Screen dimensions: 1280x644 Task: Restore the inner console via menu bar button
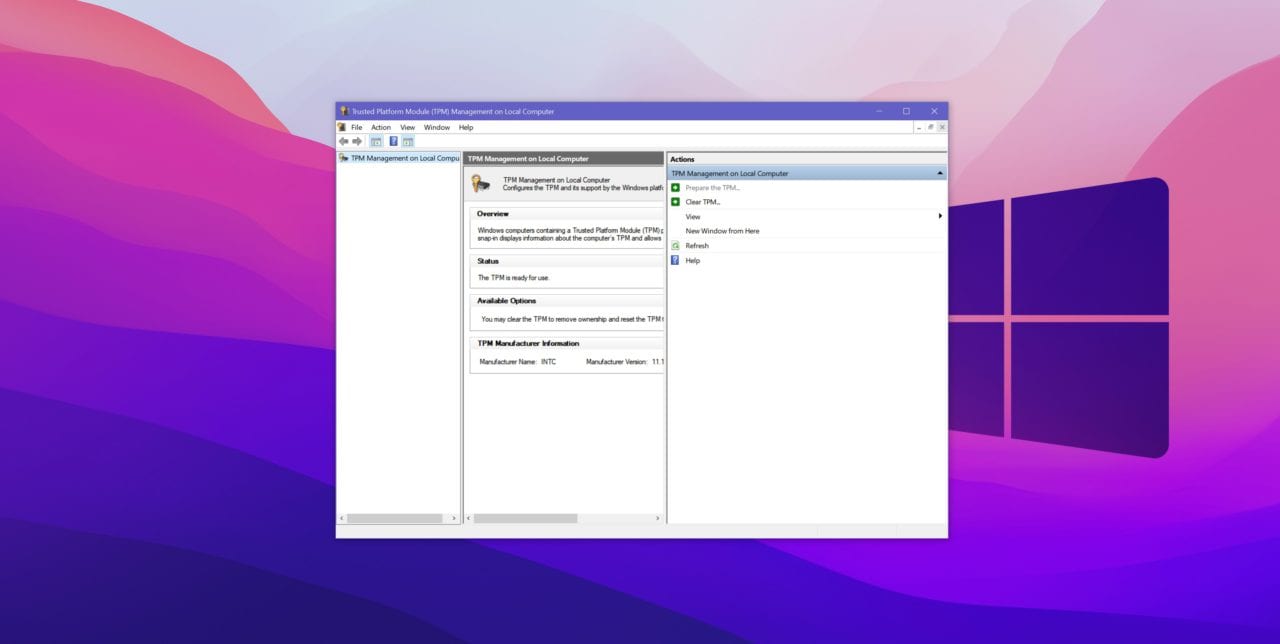(x=930, y=127)
